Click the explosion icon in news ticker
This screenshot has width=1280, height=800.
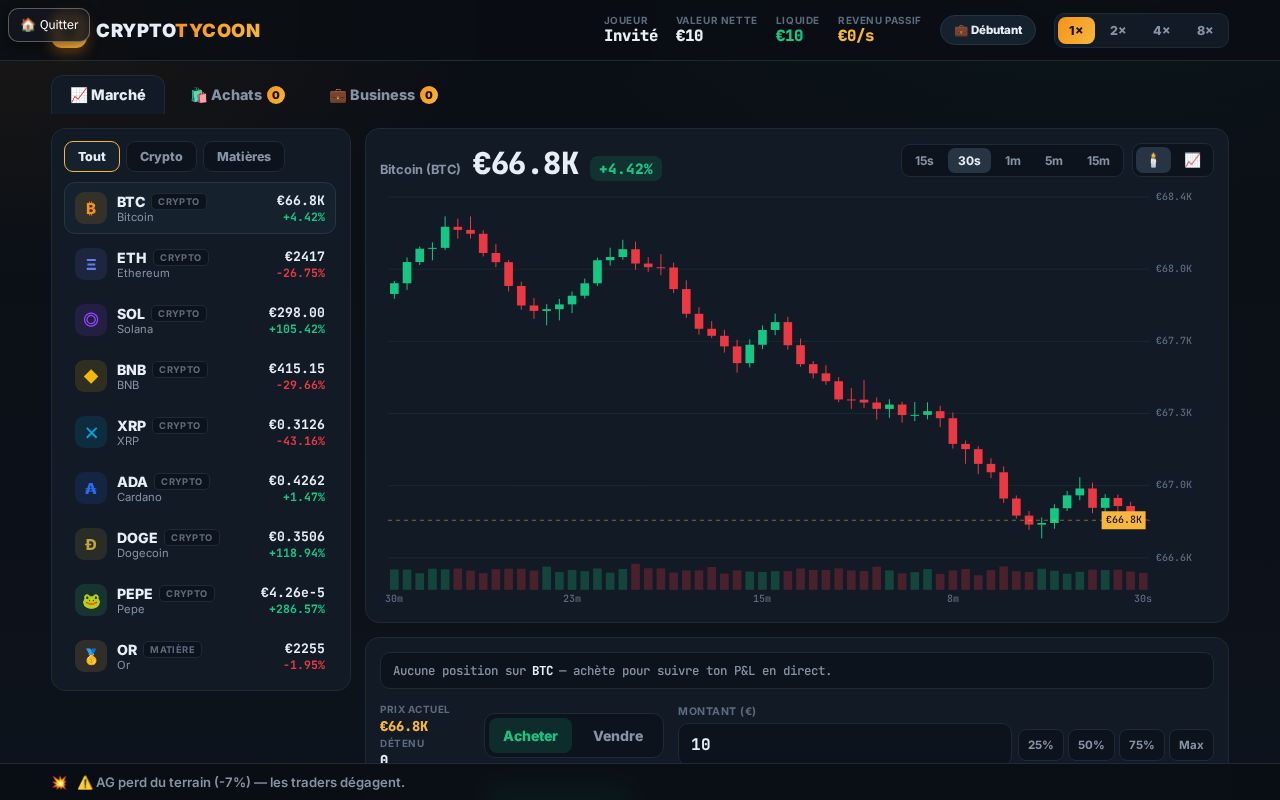point(59,782)
